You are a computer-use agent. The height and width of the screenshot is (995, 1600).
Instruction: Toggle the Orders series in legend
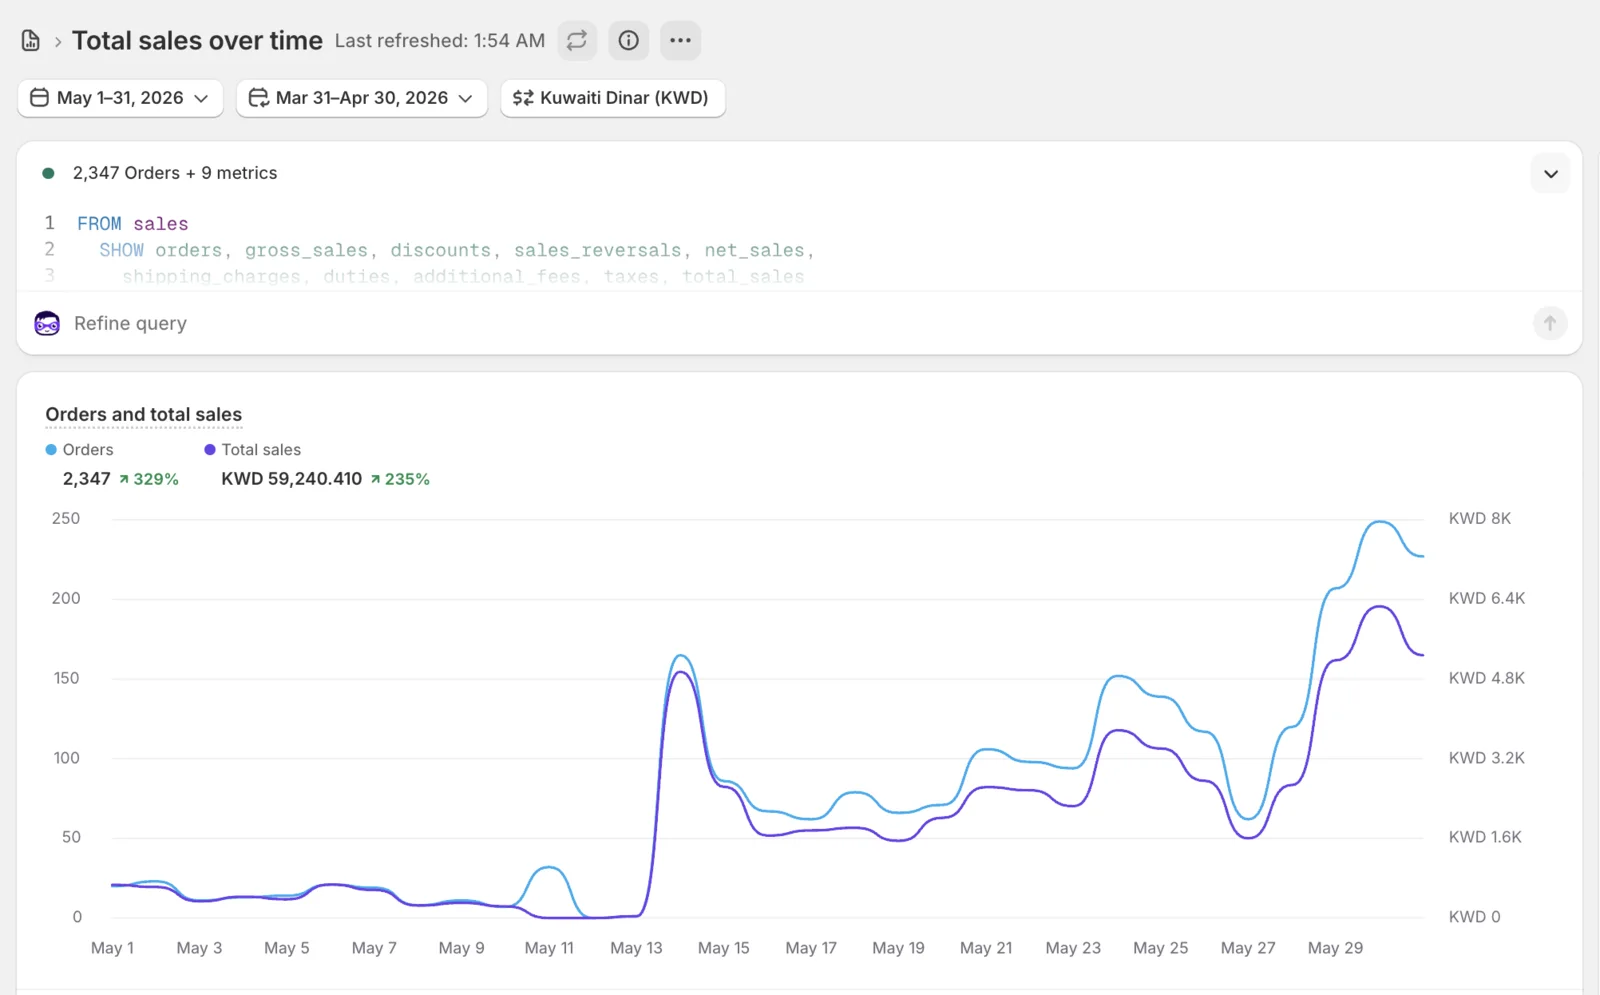(x=80, y=450)
